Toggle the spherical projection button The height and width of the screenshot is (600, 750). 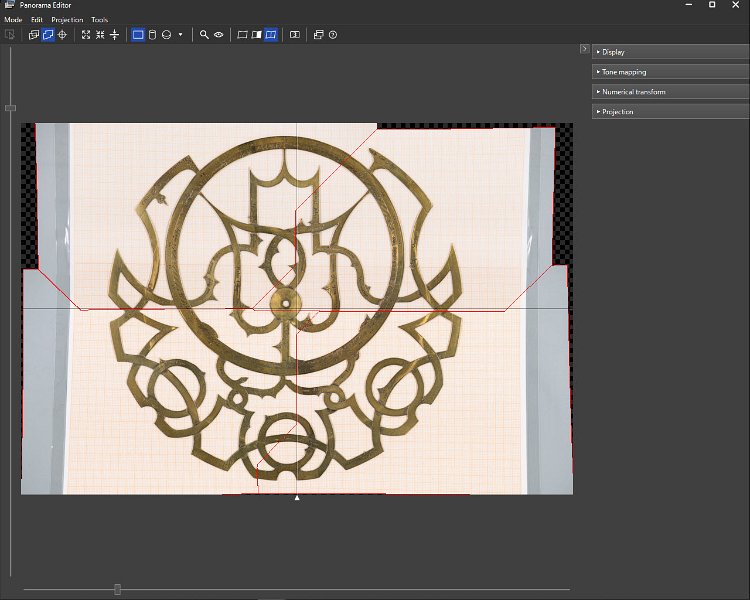(x=166, y=35)
